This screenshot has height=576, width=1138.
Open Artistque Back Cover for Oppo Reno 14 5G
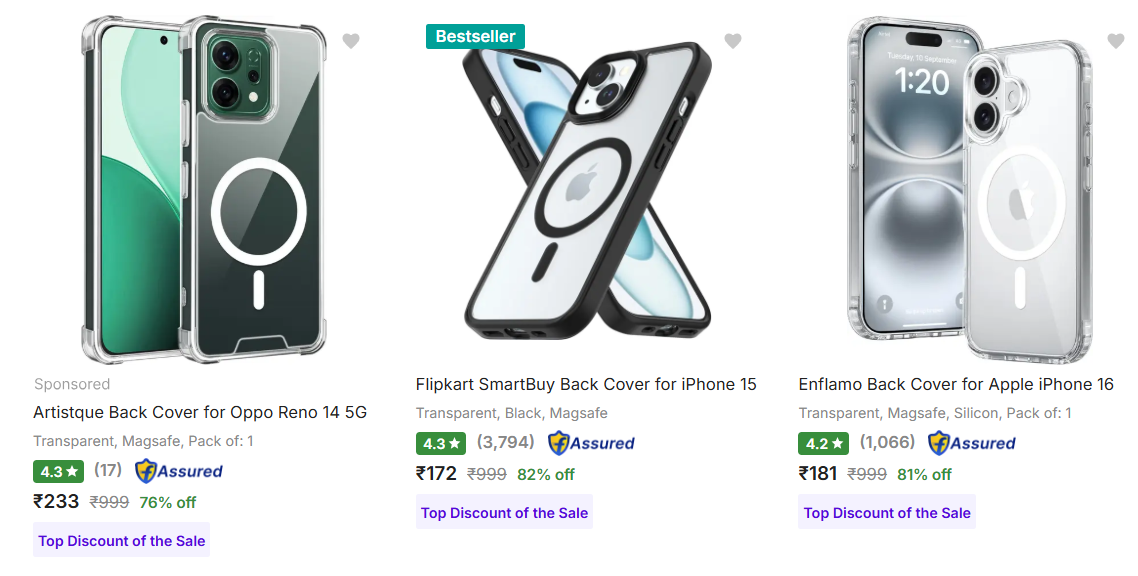coord(200,412)
